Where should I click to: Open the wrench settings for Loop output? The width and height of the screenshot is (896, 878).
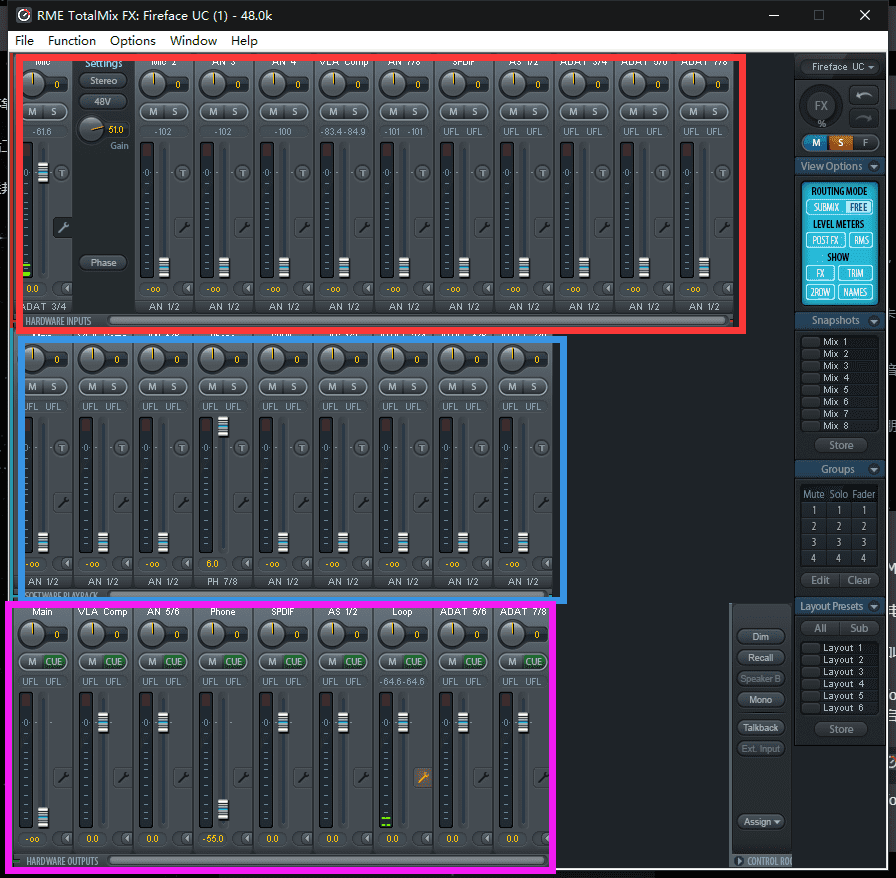423,777
